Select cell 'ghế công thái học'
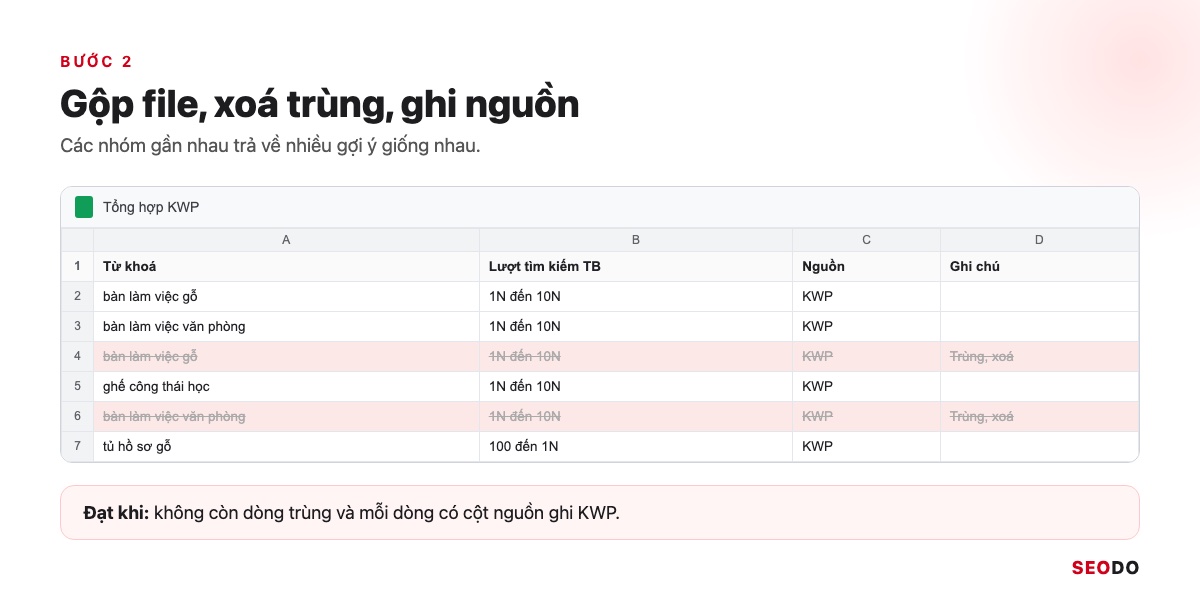Screen dimensions: 1200x600 point(287,387)
